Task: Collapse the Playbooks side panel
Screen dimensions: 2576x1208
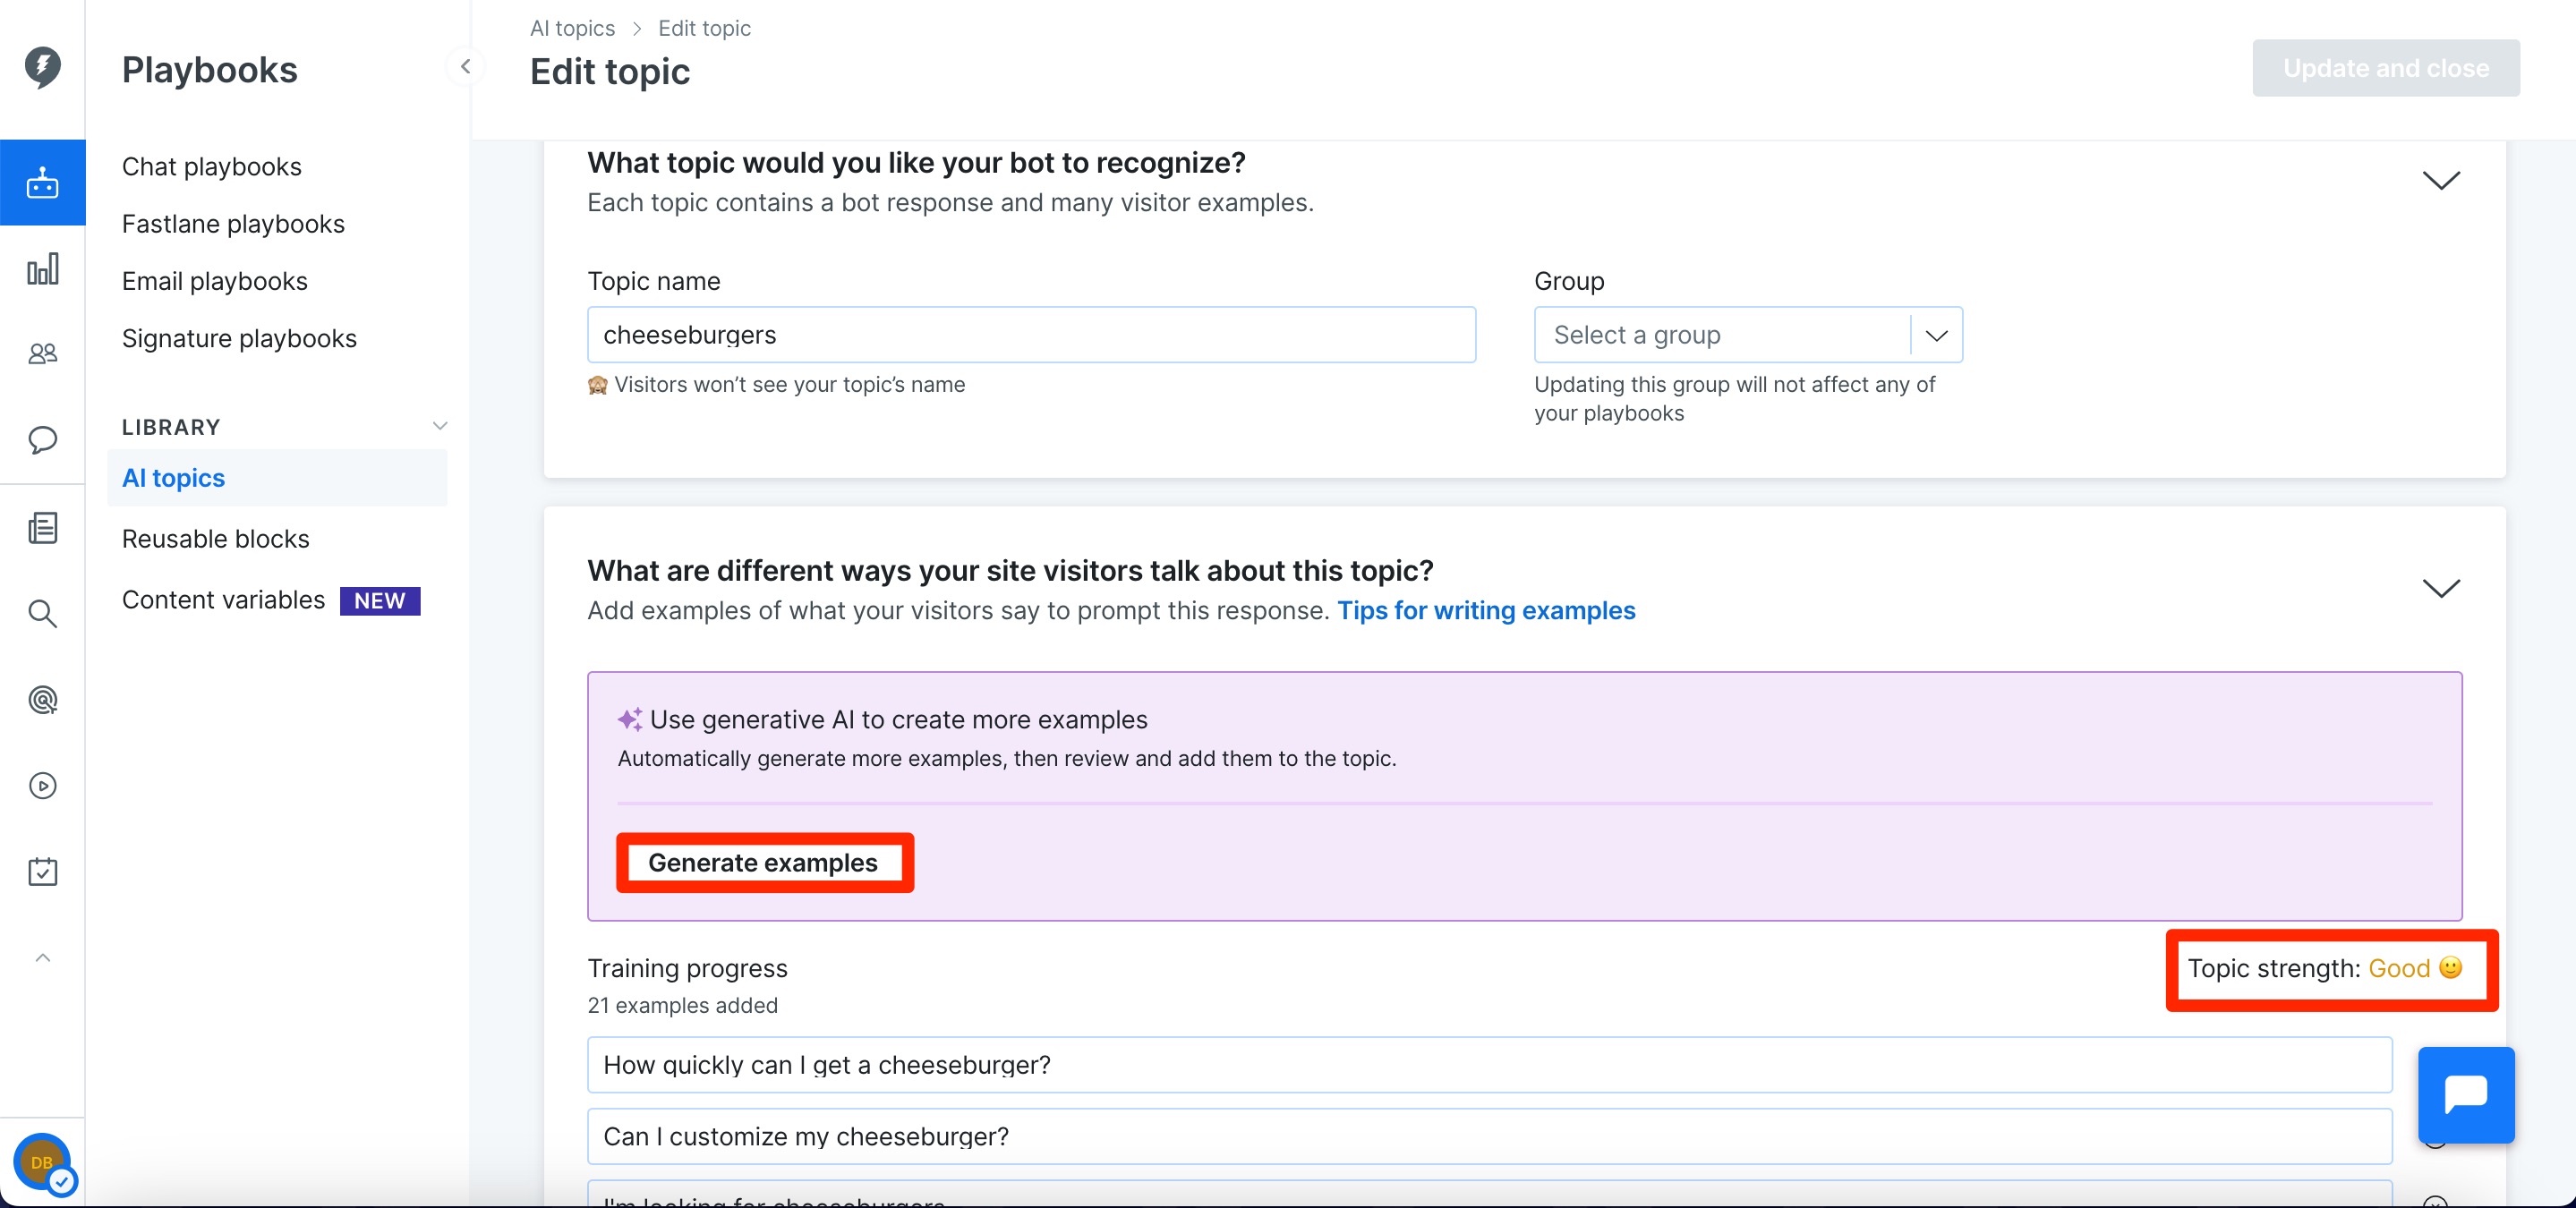Action: point(465,67)
